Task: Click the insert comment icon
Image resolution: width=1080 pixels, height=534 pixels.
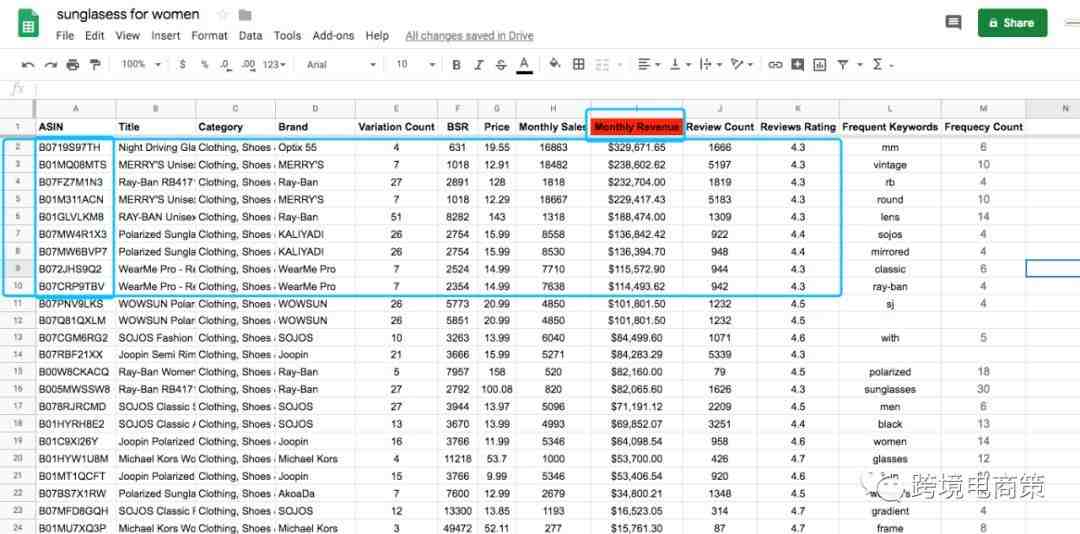Action: click(x=798, y=65)
